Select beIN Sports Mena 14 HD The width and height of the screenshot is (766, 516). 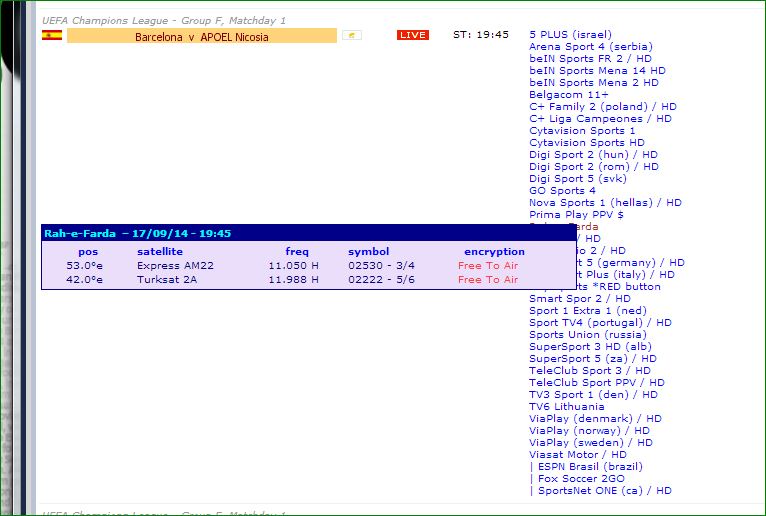point(597,71)
